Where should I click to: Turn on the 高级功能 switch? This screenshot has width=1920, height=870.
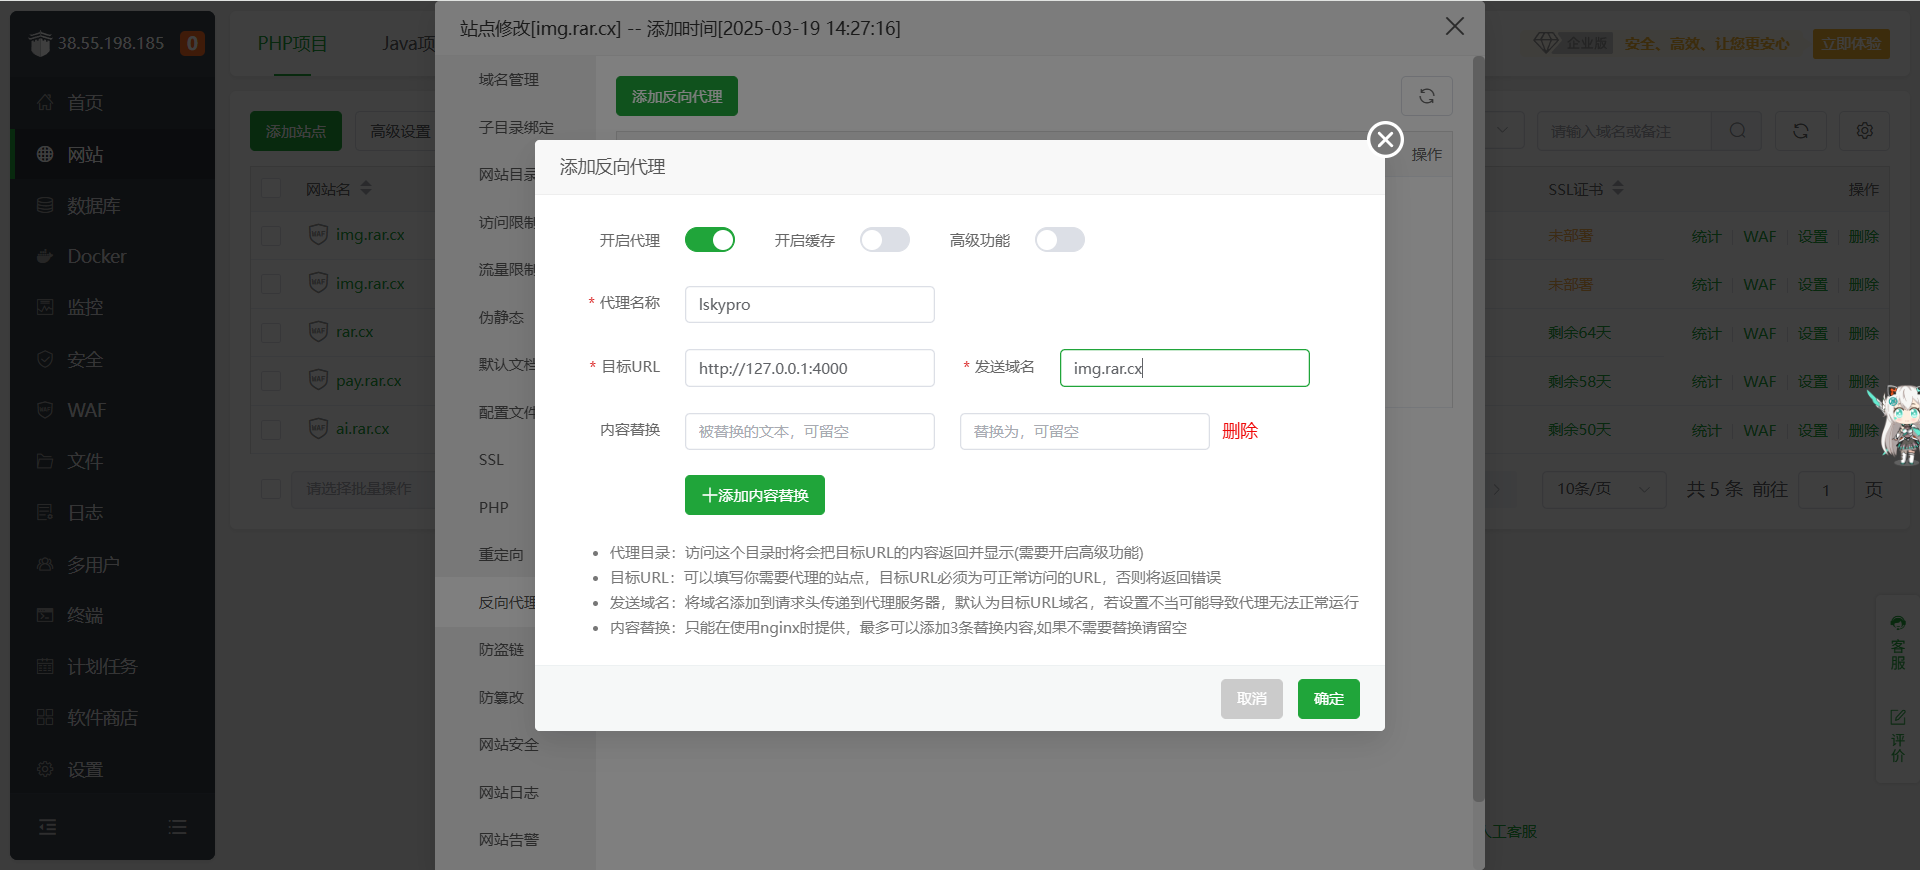[1059, 240]
